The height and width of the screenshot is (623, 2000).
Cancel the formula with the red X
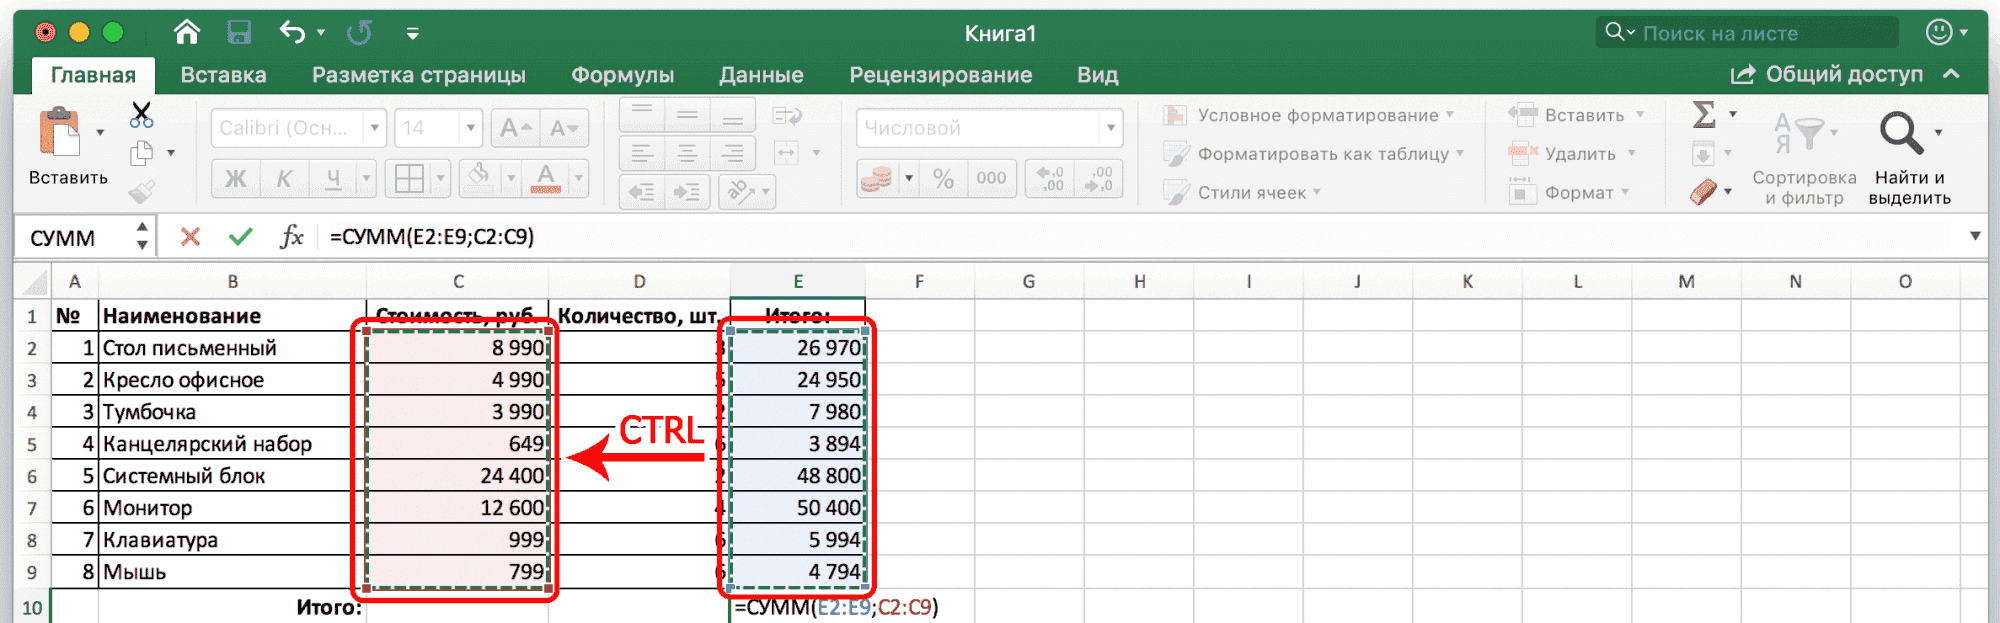coord(190,237)
